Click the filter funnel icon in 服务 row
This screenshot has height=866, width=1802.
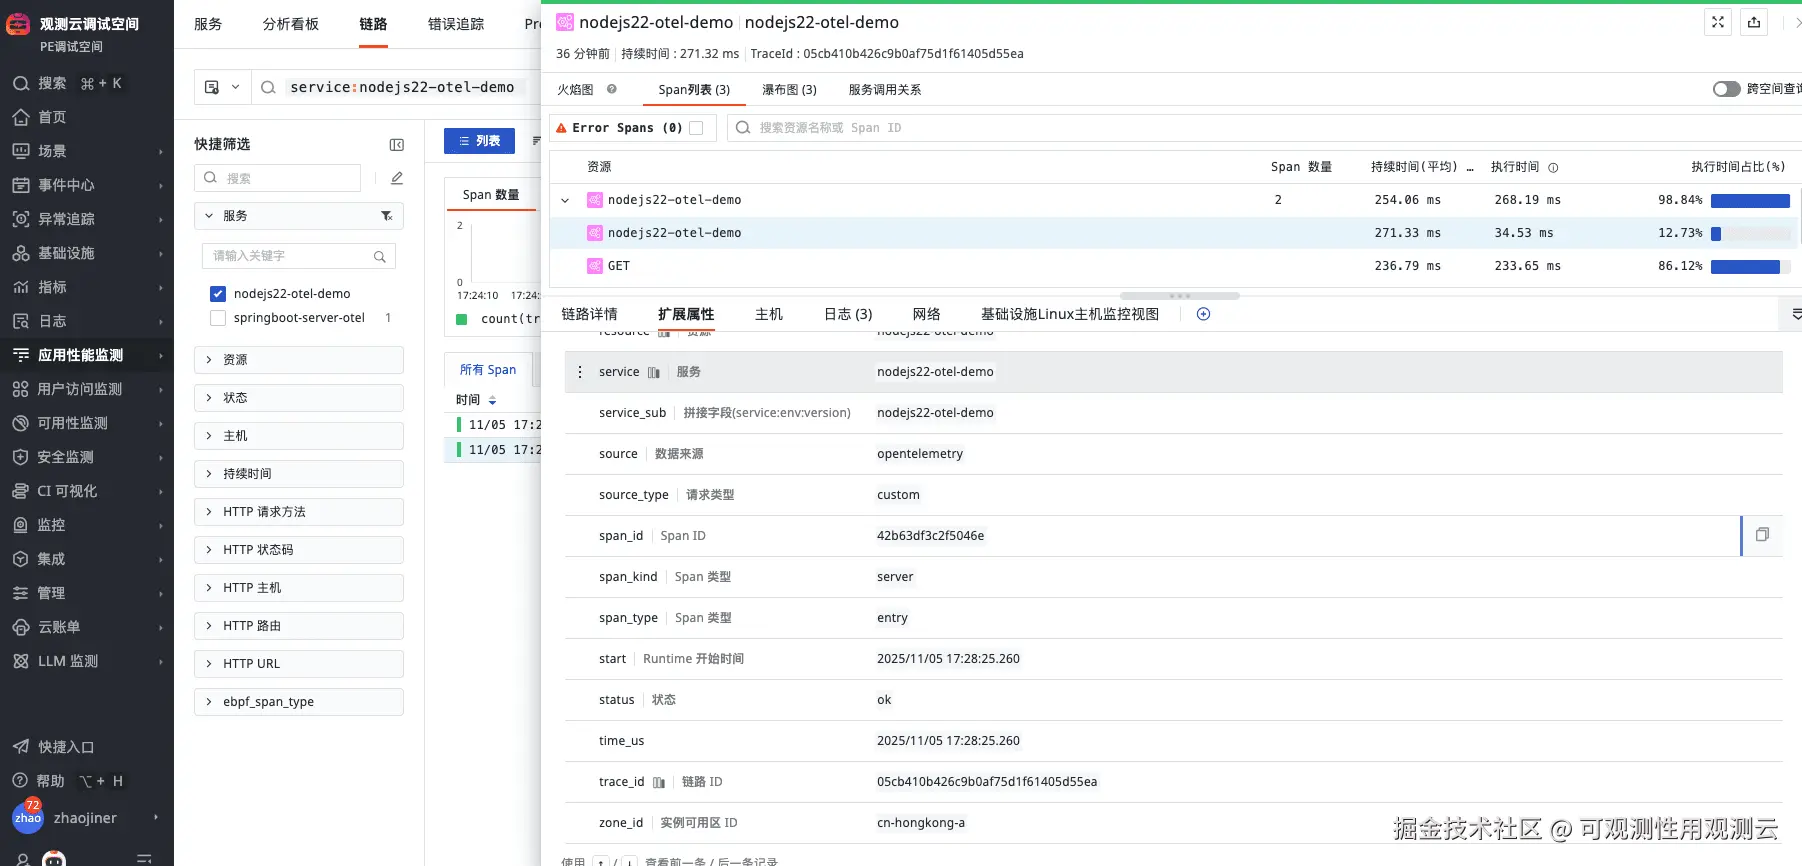[386, 216]
